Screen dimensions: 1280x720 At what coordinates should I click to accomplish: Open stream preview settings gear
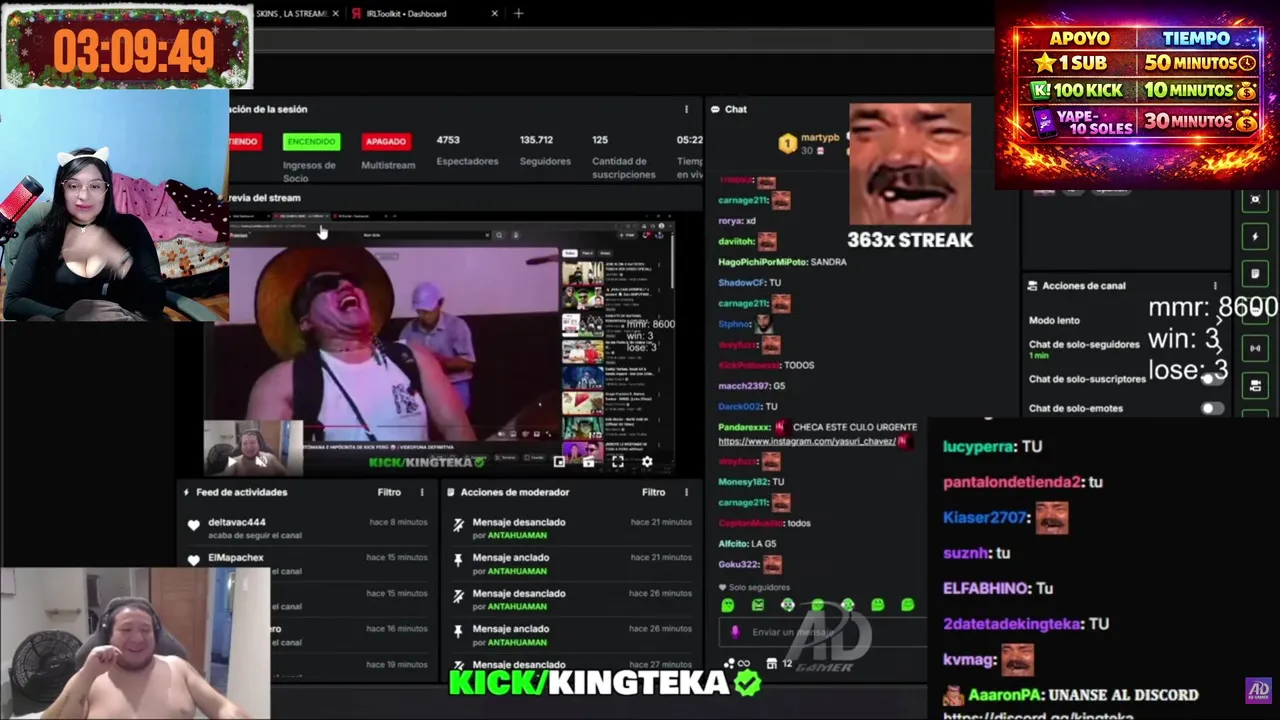[647, 462]
